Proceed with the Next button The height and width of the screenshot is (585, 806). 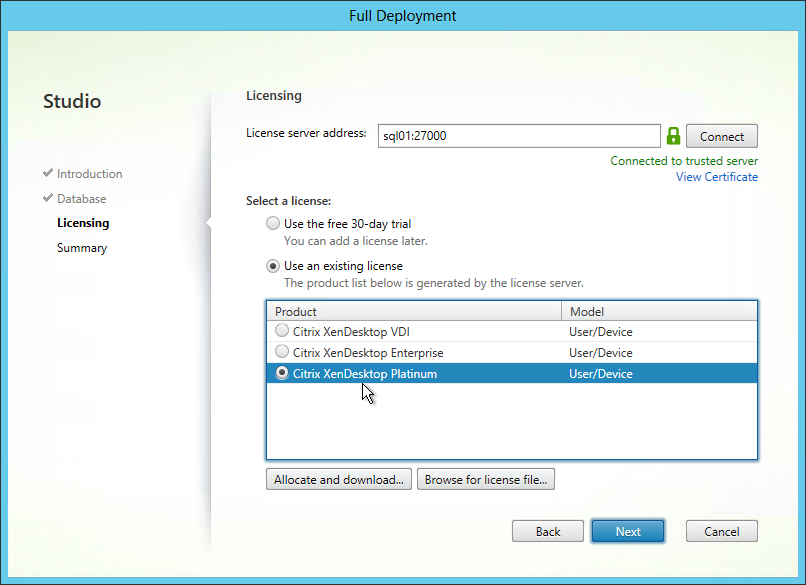click(628, 531)
